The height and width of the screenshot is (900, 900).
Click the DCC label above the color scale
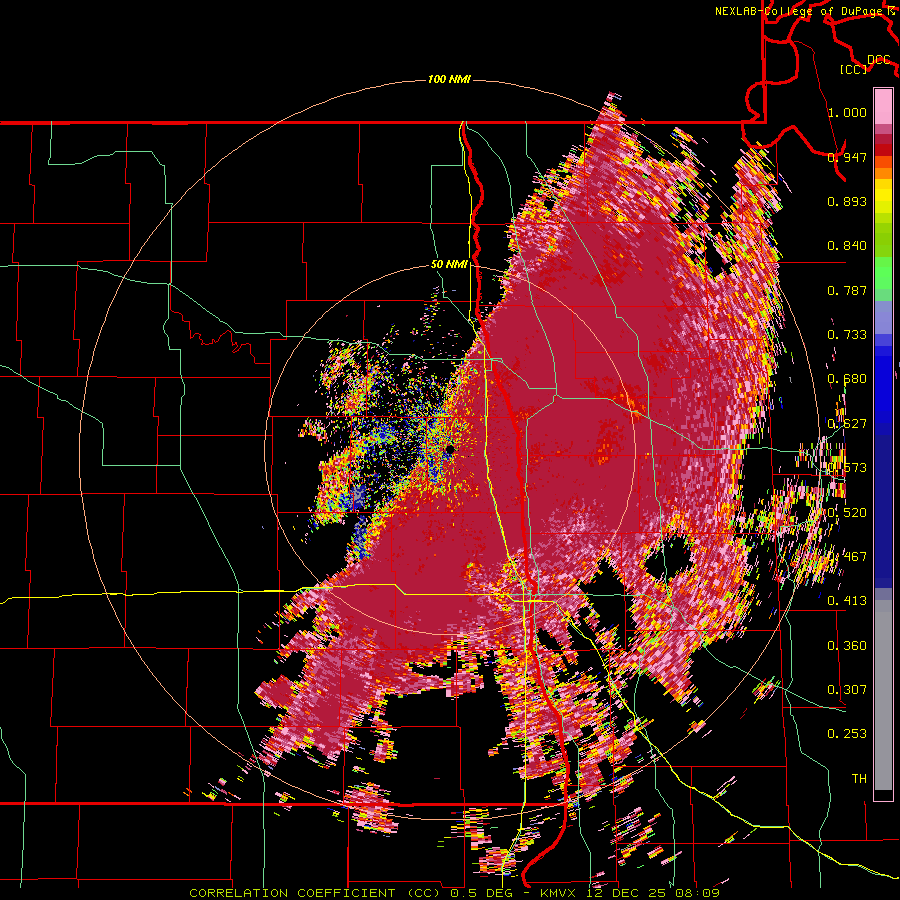(879, 60)
